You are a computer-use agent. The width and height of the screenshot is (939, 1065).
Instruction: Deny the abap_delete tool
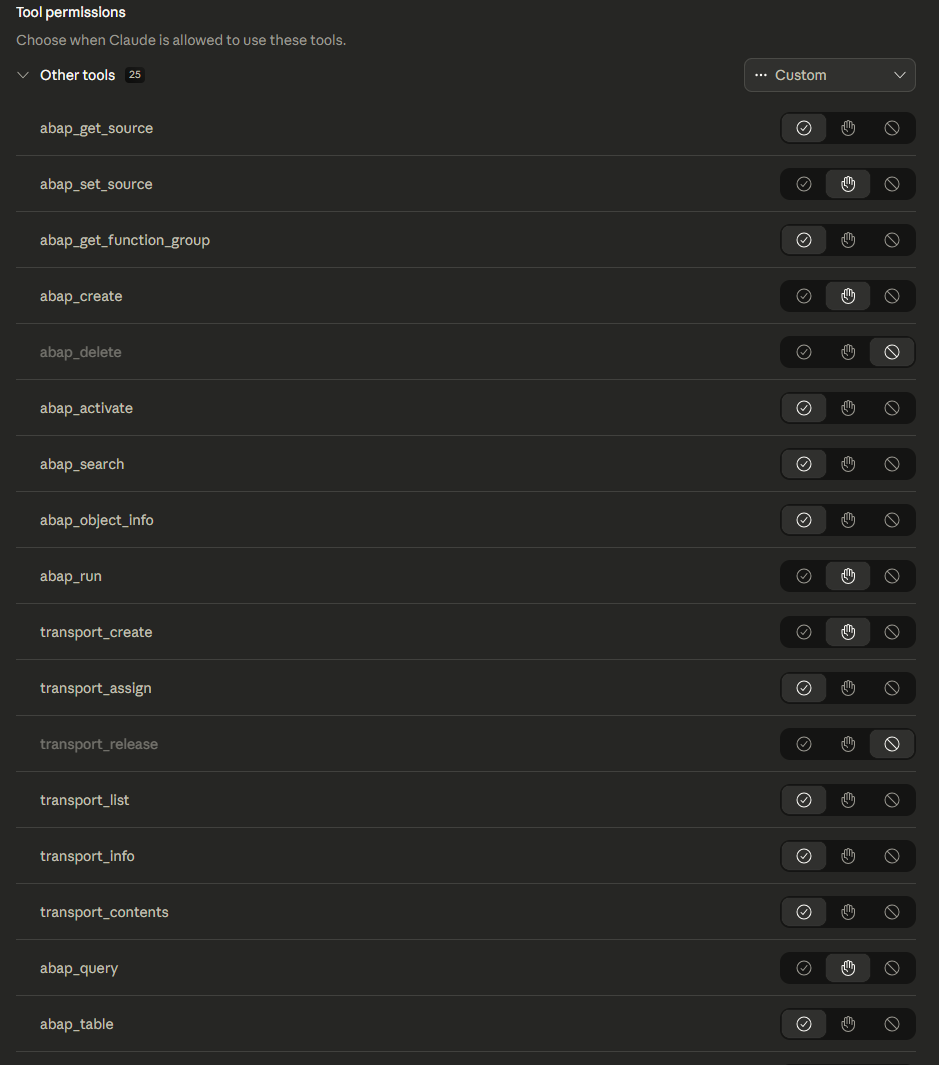pos(892,352)
